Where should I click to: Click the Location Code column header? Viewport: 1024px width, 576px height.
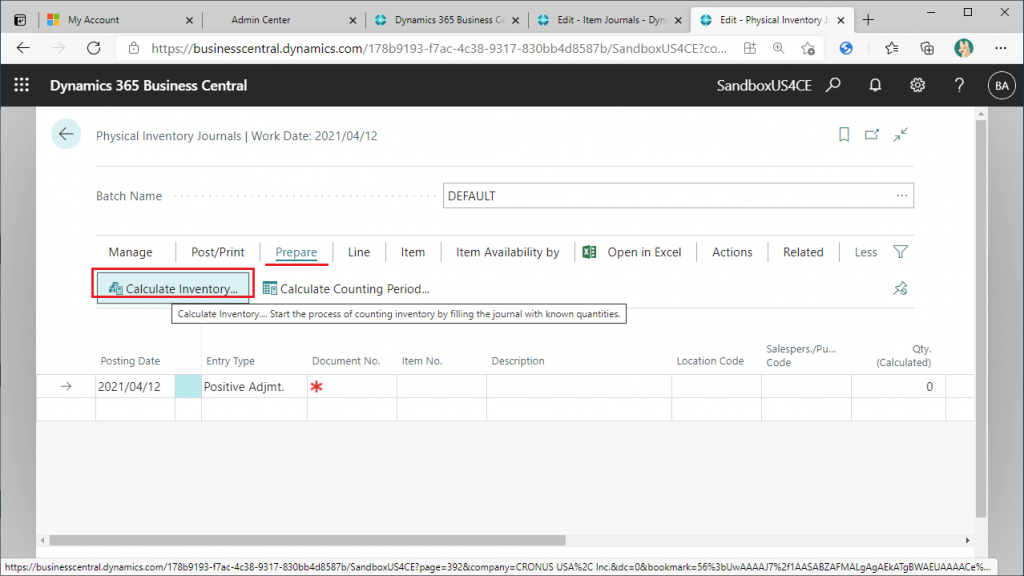[x=710, y=360]
